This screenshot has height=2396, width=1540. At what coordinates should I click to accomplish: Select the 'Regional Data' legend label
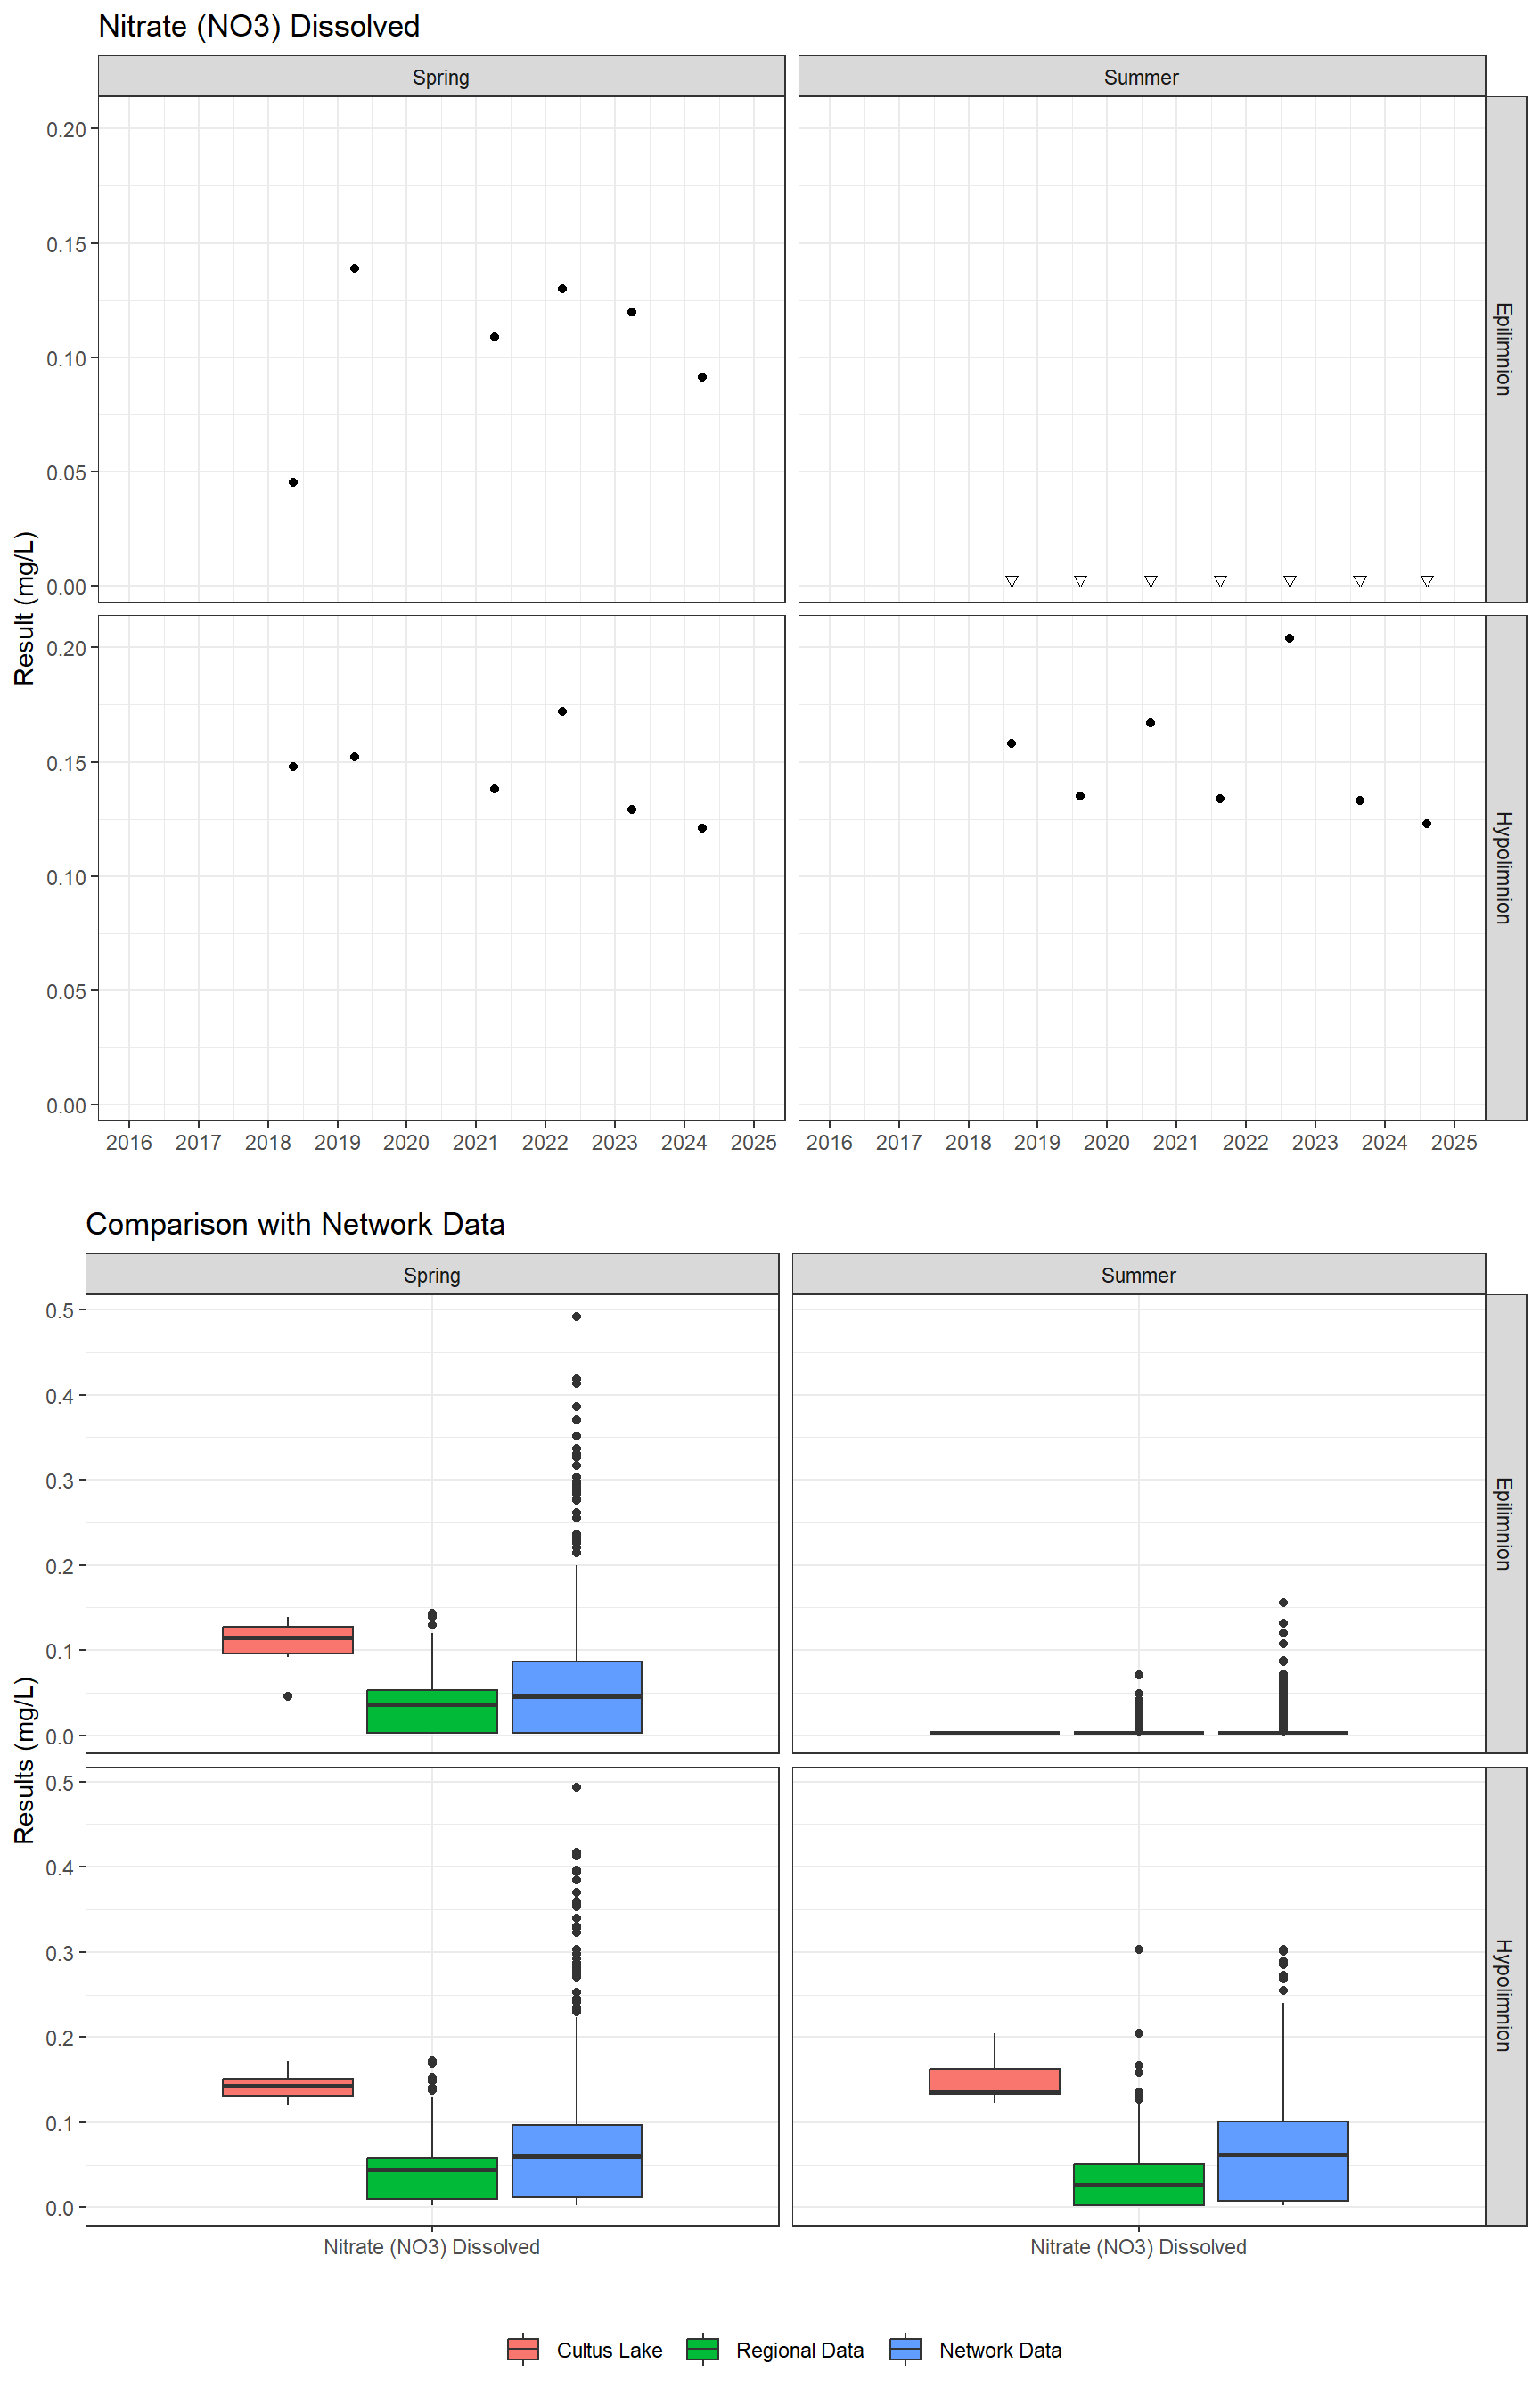click(x=800, y=2350)
